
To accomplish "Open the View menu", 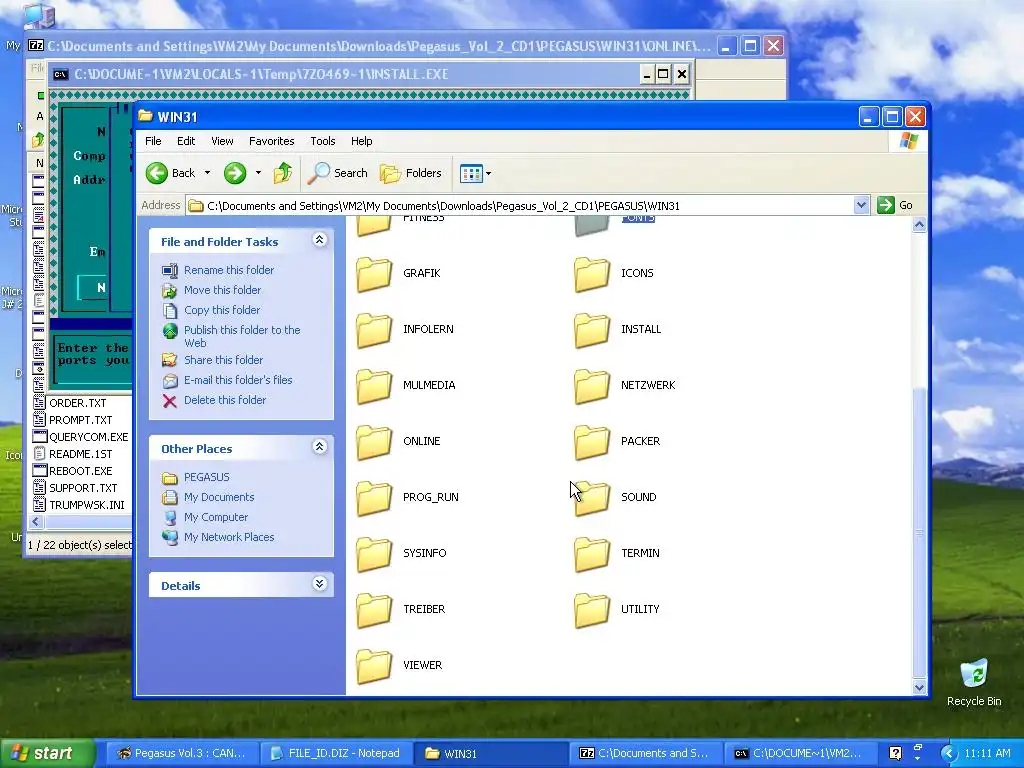I will pos(222,141).
